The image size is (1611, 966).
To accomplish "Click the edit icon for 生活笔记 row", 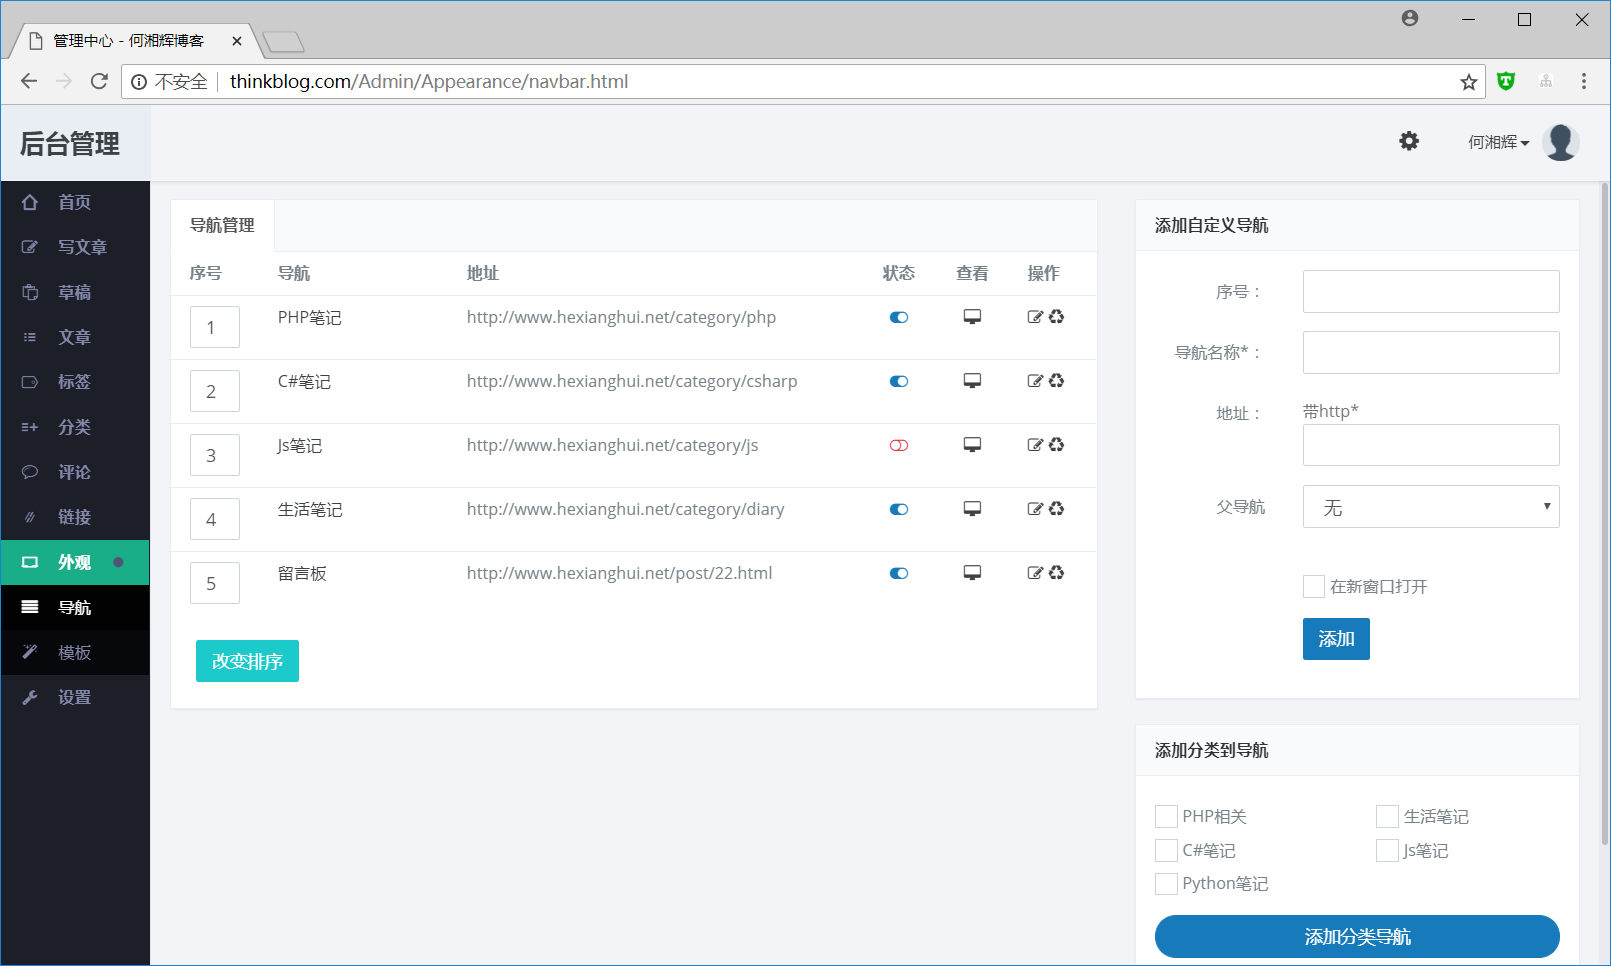I will tap(1035, 509).
